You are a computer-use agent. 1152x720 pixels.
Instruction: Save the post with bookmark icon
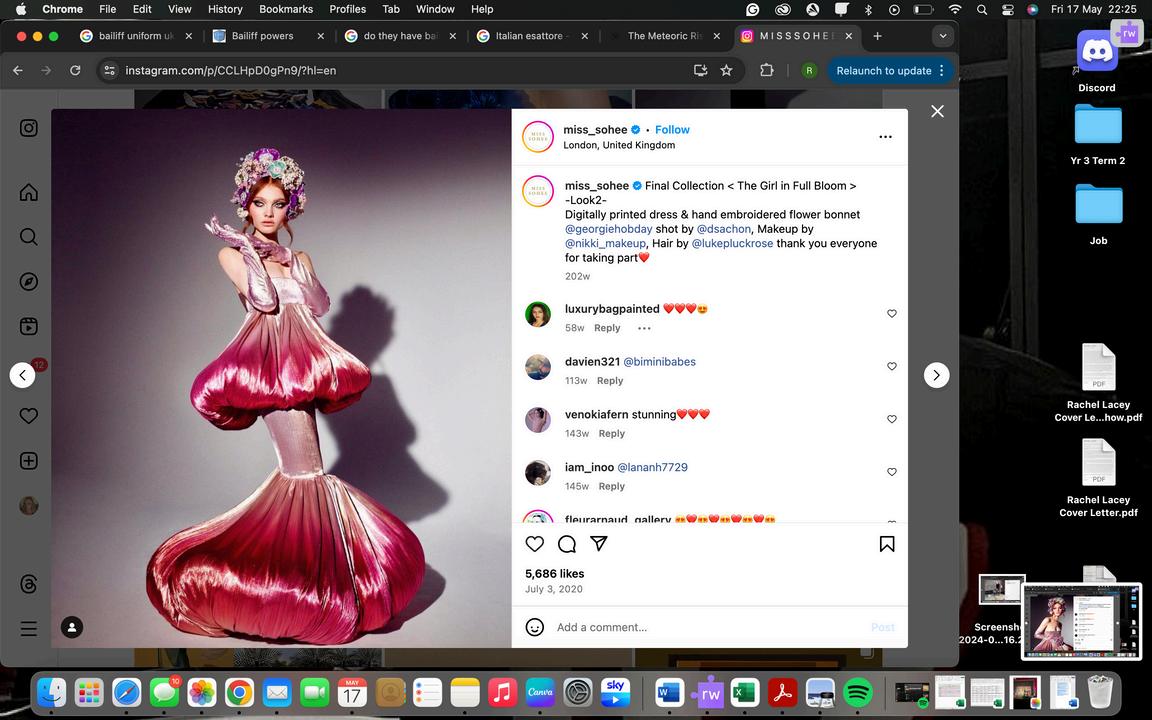887,544
